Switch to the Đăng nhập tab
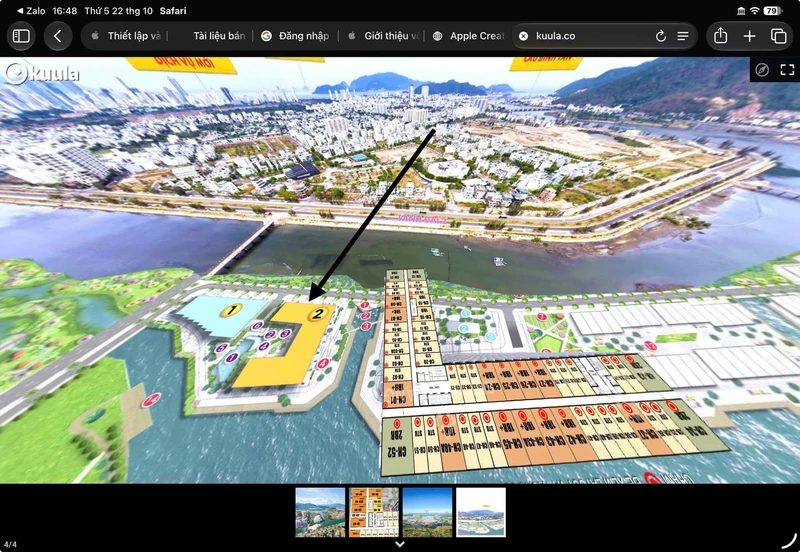800x552 pixels. [x=297, y=36]
